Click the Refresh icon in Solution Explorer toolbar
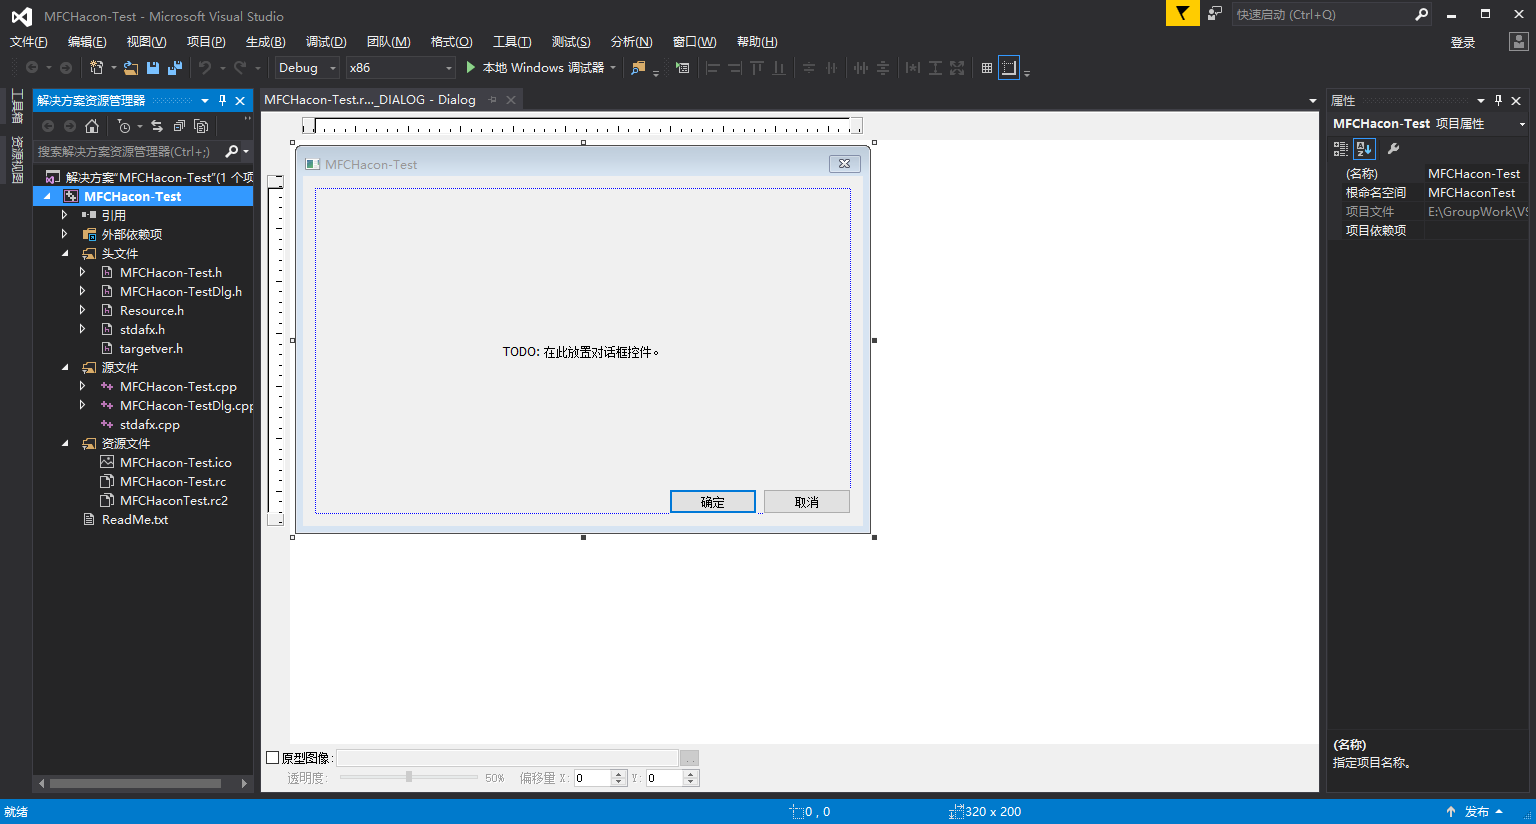Screen dimensions: 1536x824 pos(158,126)
